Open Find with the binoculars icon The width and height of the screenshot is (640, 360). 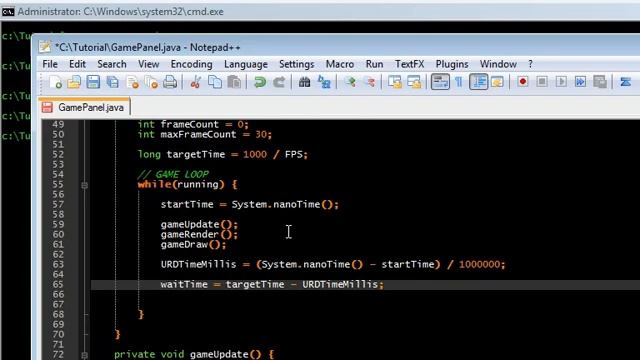pyautogui.click(x=304, y=82)
